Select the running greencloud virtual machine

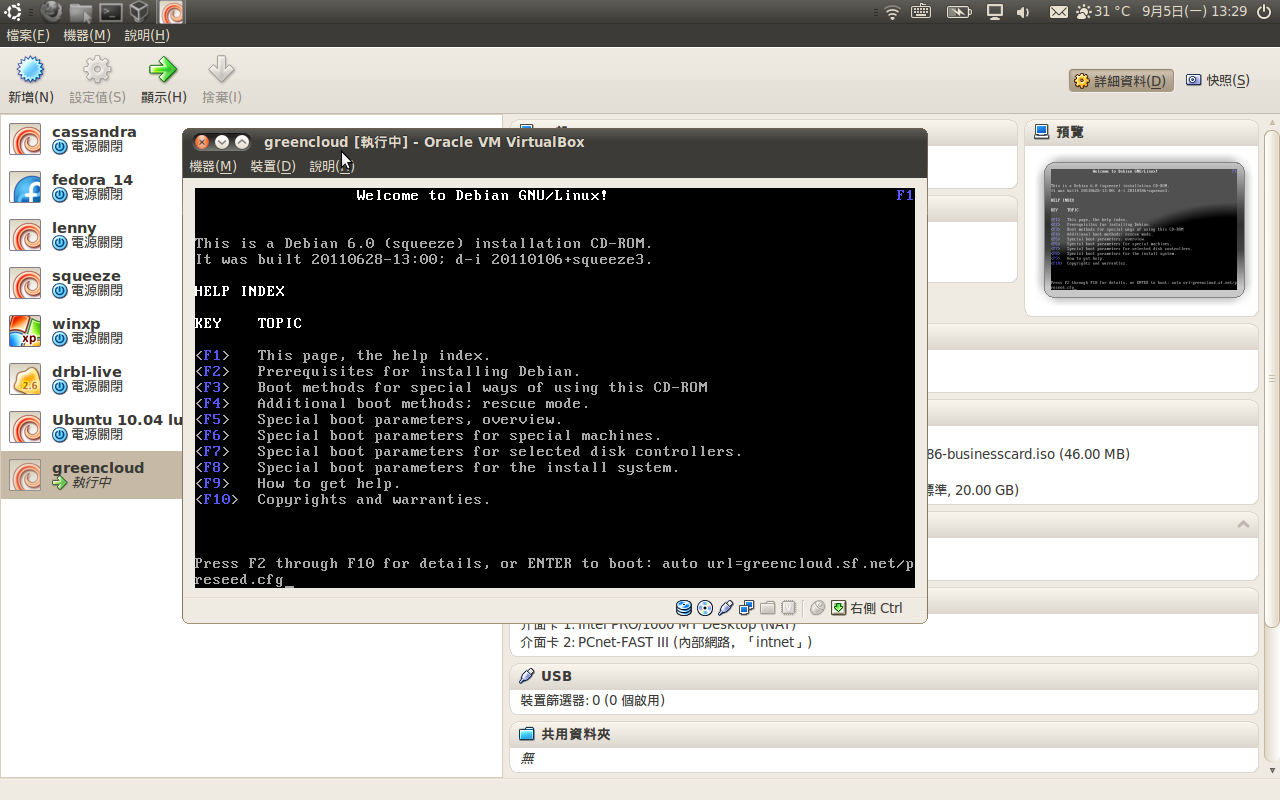(x=93, y=475)
